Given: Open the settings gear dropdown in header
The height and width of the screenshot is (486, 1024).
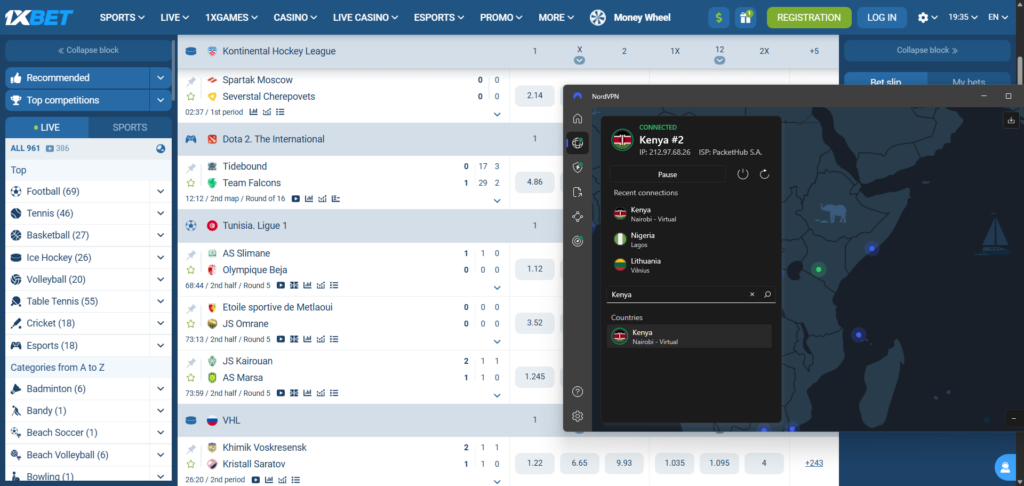Looking at the screenshot, I should 927,18.
